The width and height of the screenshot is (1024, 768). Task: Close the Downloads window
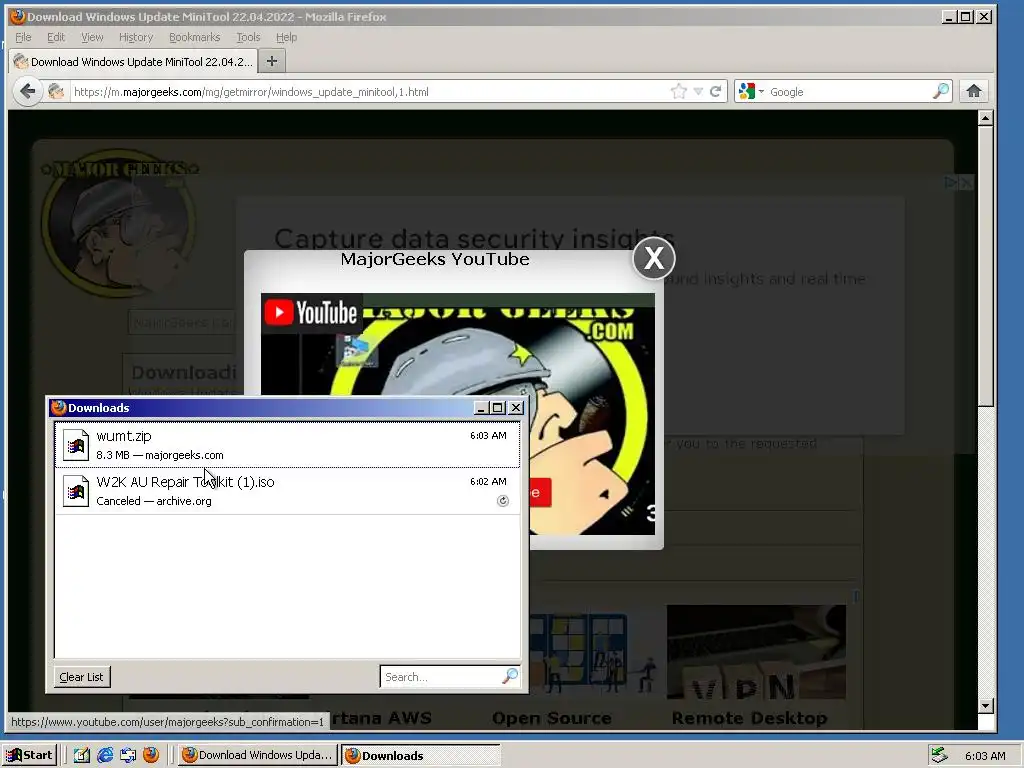click(x=516, y=408)
